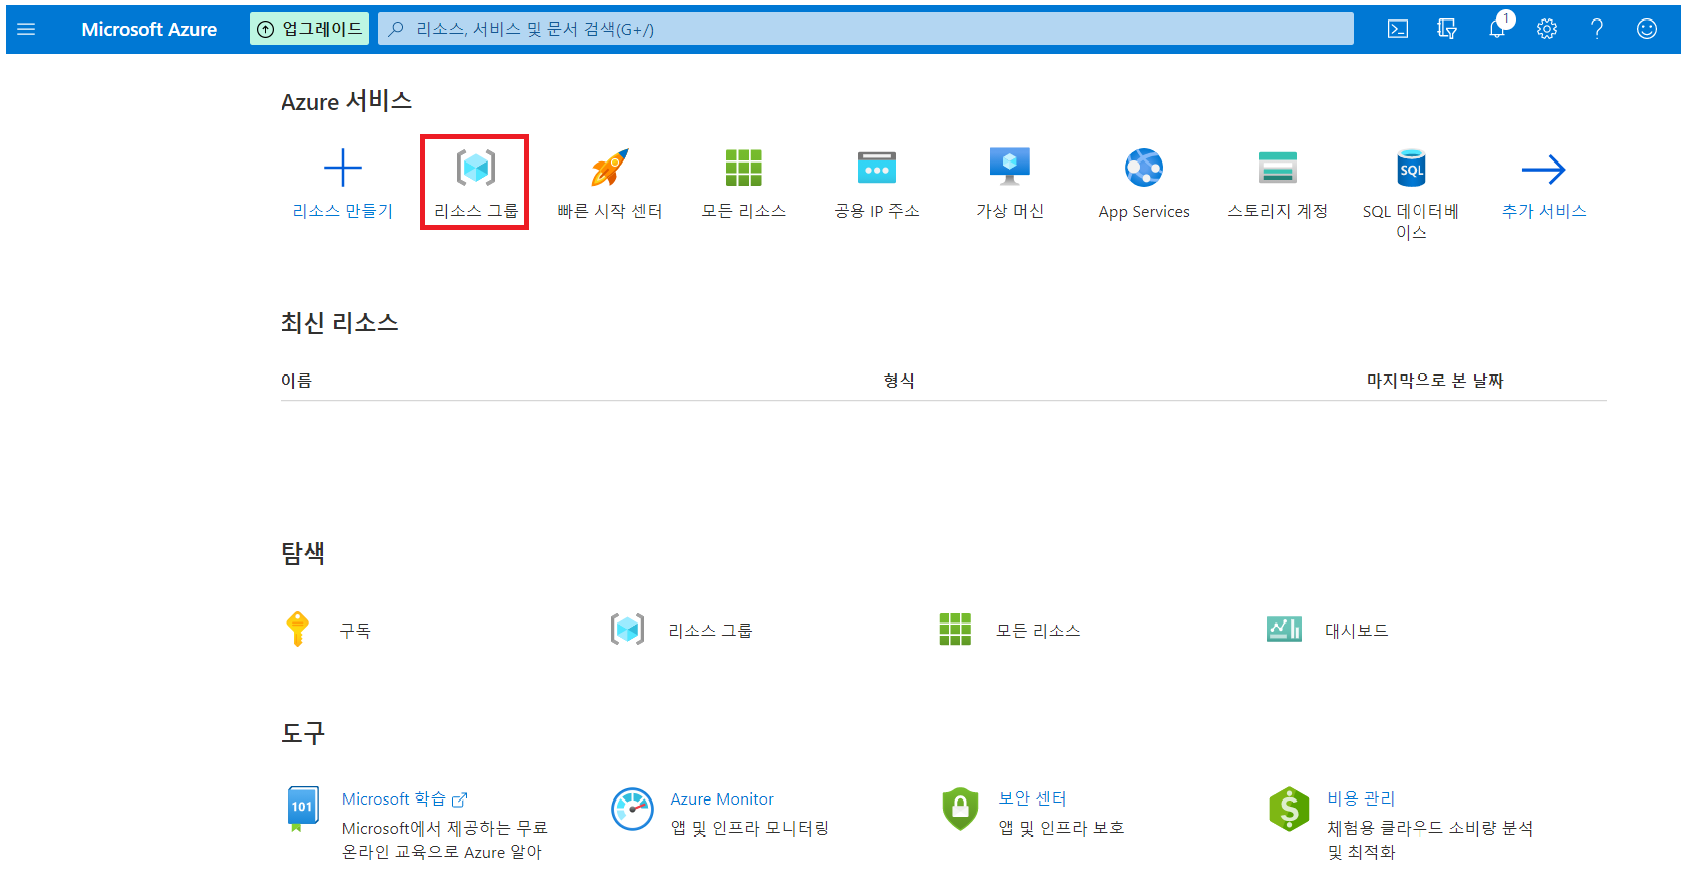Open the Microsoft 학습 link
The height and width of the screenshot is (870, 1683).
404,799
